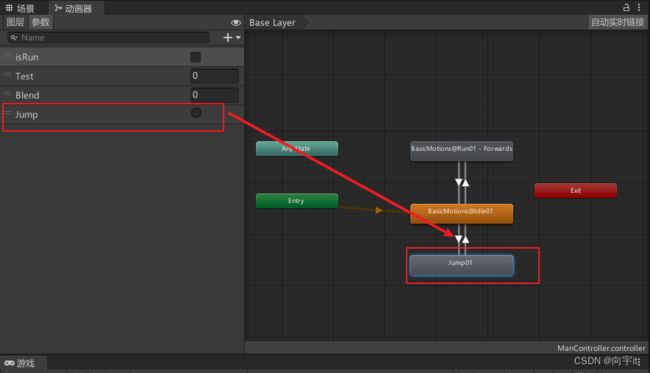
Task: Open the 参数 parameters tab
Action: pos(40,22)
